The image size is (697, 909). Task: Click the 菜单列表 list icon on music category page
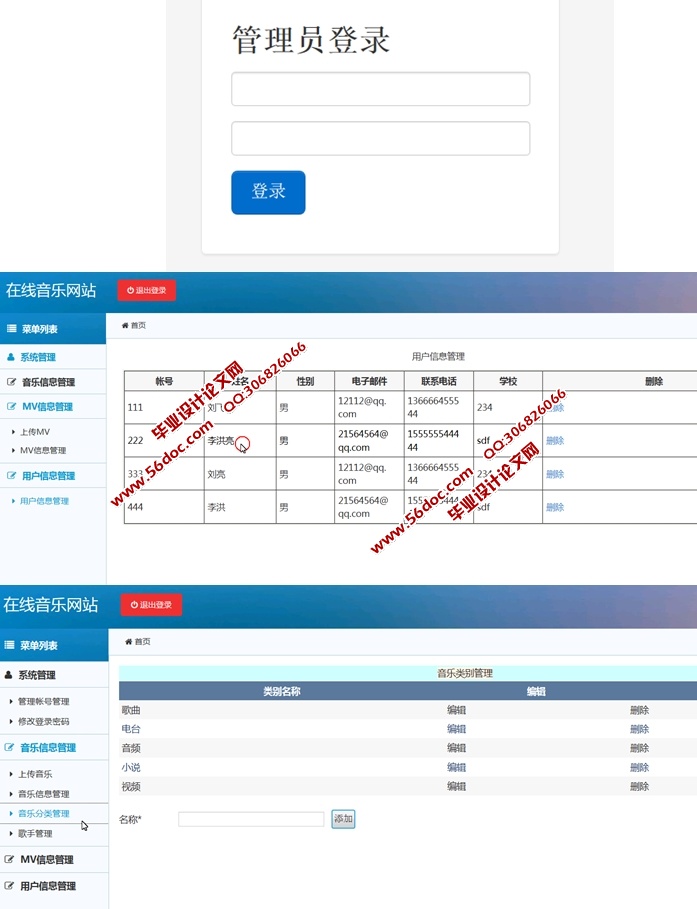pyautogui.click(x=9, y=645)
